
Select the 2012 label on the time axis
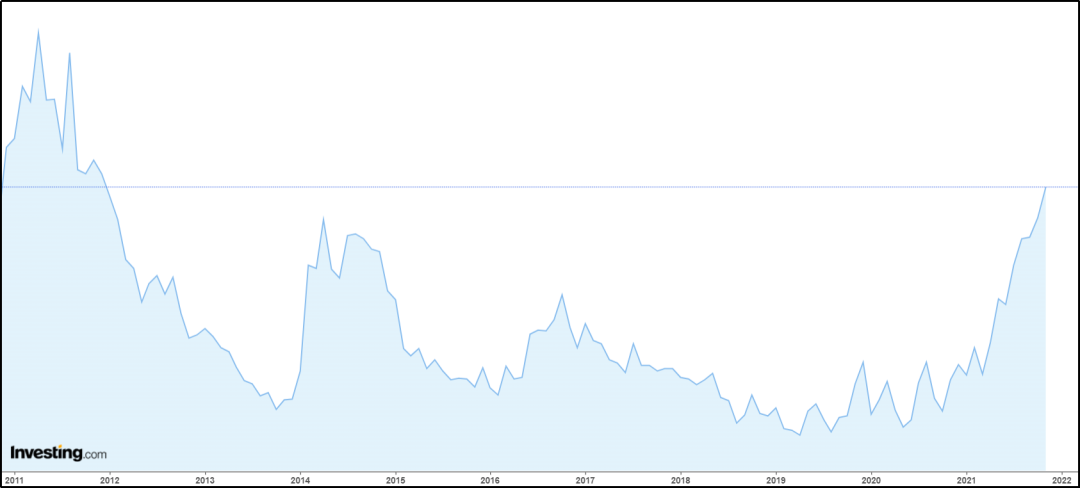[109, 479]
